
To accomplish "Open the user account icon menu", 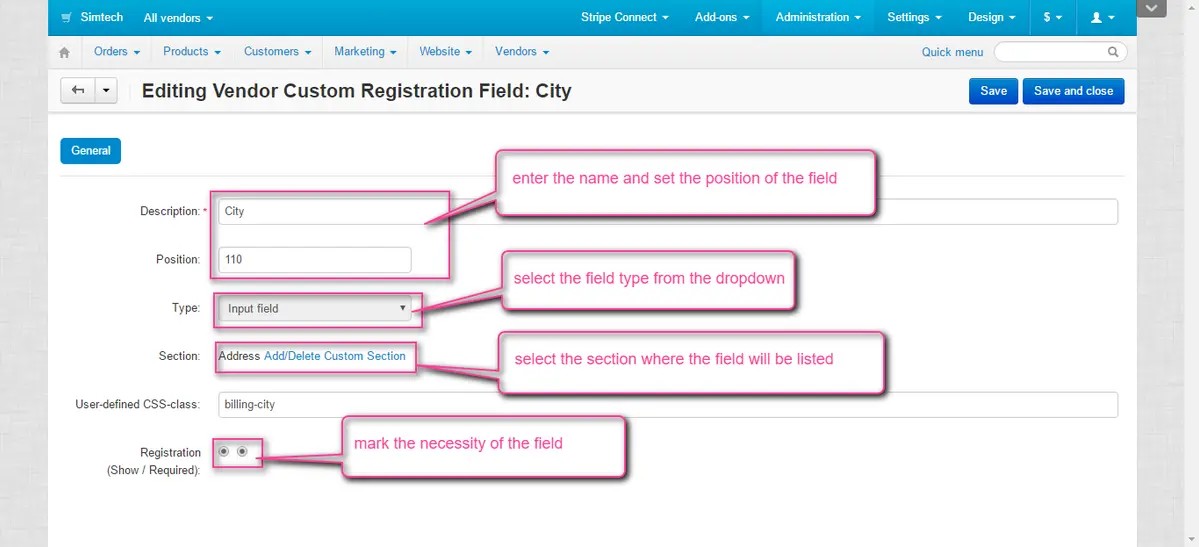I will (1101, 18).
